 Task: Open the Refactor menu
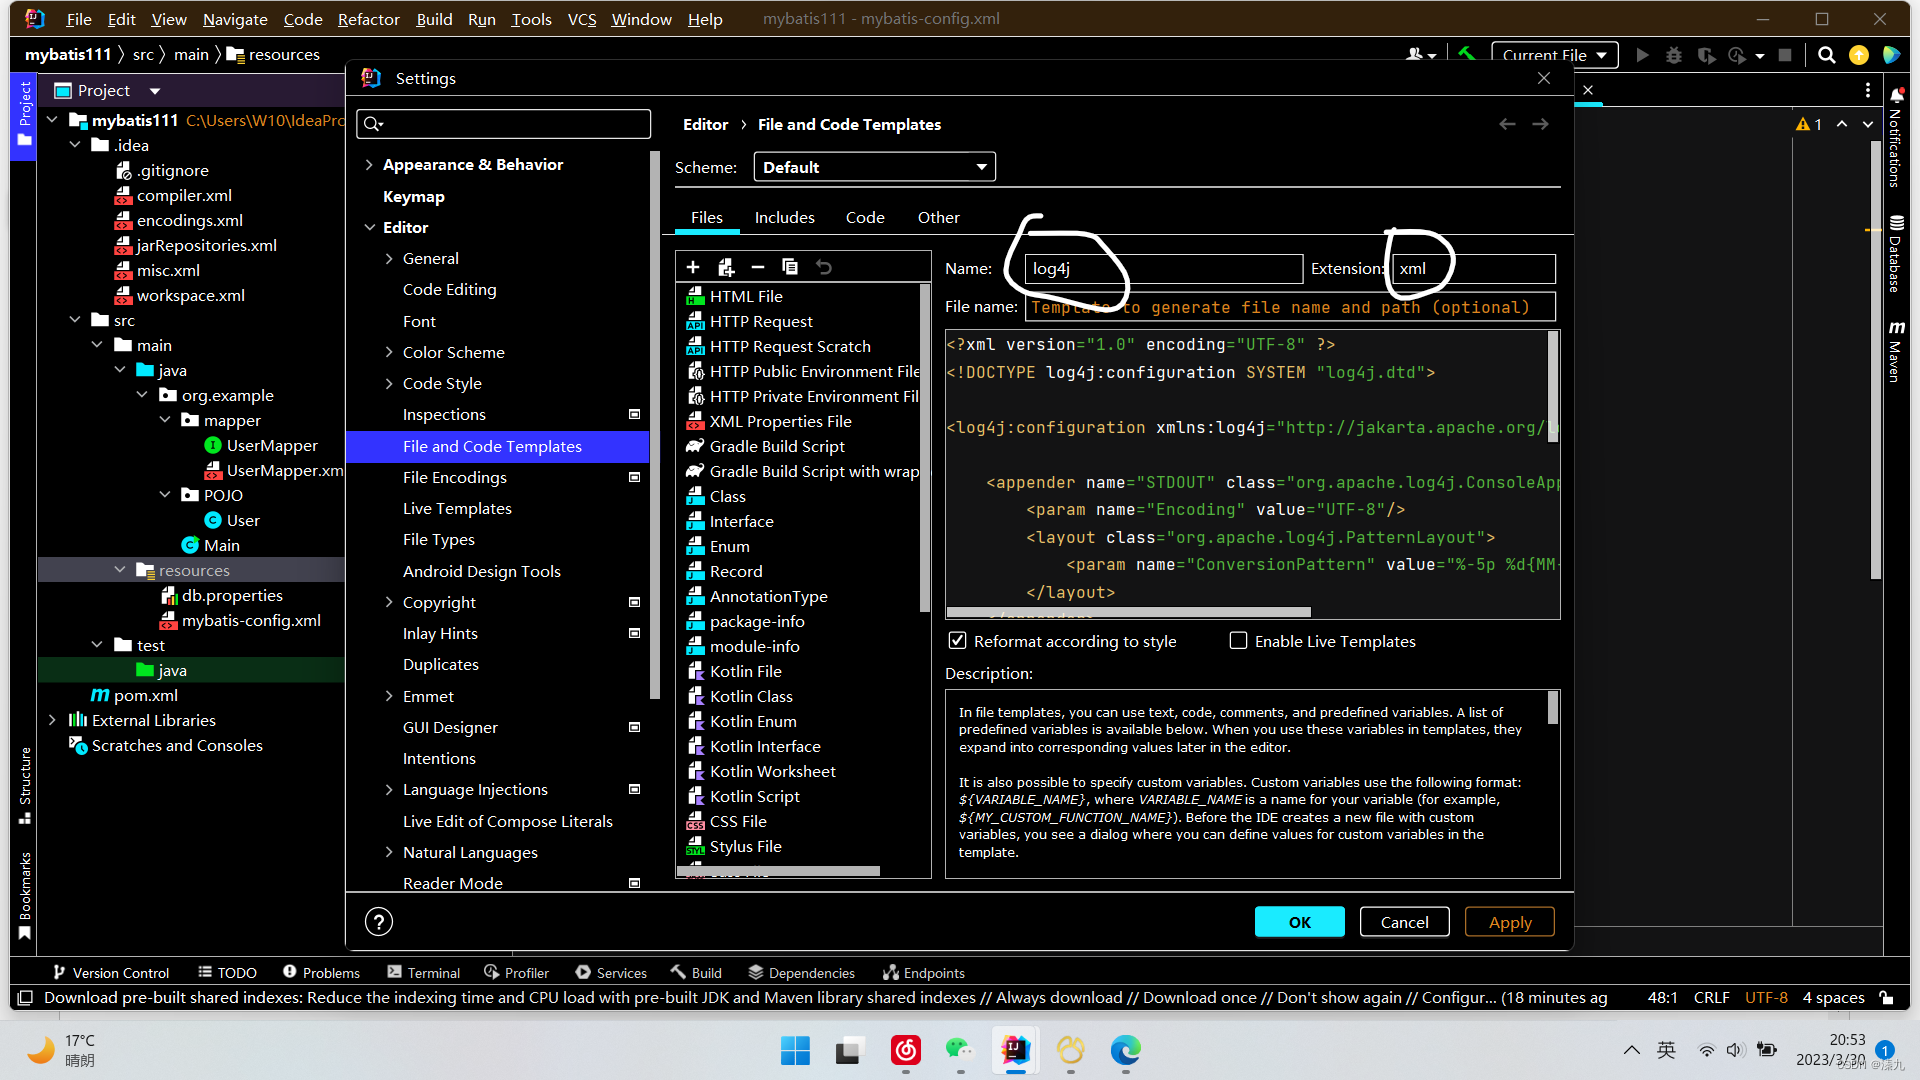click(x=368, y=19)
